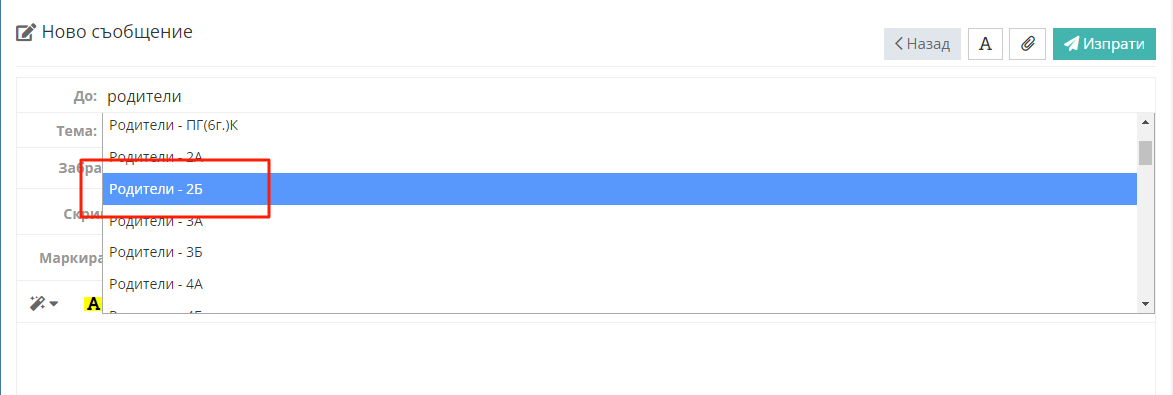
Task: Select Родители - 2Б from the dropdown
Action: coord(619,189)
